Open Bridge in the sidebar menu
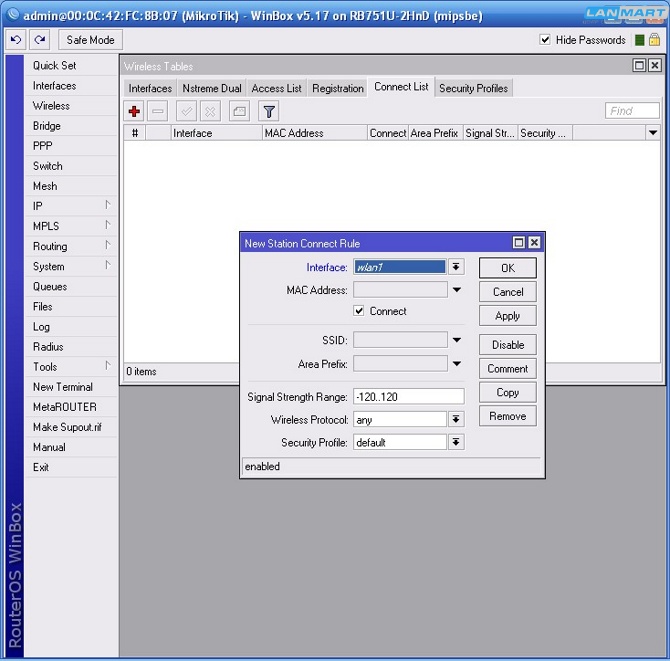The height and width of the screenshot is (661, 670). click(47, 126)
